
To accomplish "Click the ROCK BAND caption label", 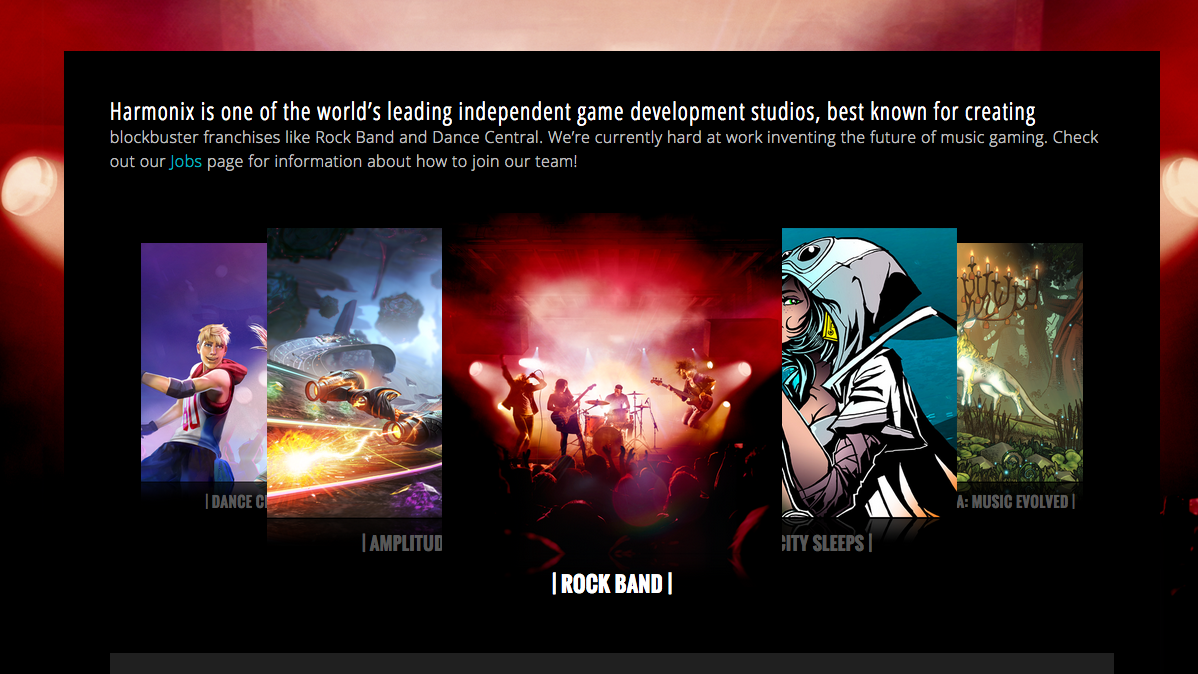I will click(612, 584).
